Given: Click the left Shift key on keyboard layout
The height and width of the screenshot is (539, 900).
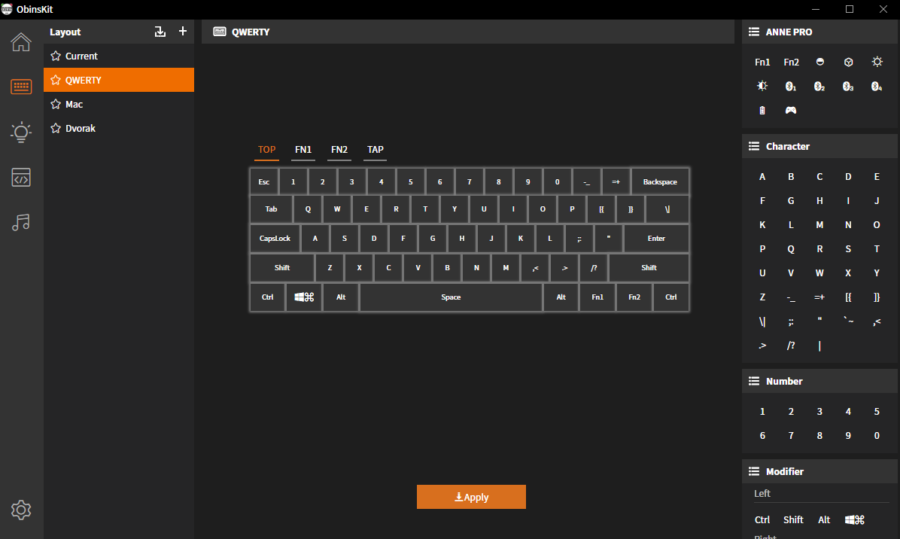Looking at the screenshot, I should tap(282, 268).
